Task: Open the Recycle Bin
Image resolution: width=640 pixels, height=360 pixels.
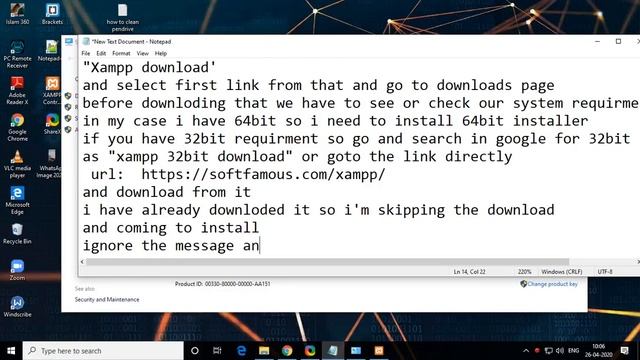Action: [17, 233]
